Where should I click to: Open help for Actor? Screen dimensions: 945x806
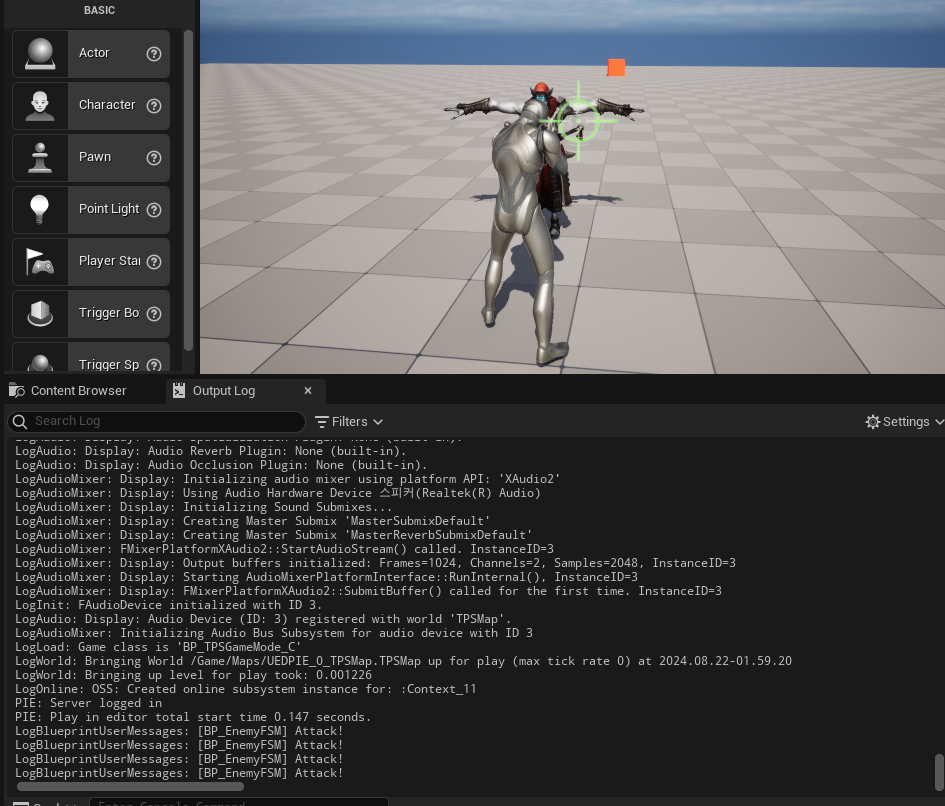(154, 54)
